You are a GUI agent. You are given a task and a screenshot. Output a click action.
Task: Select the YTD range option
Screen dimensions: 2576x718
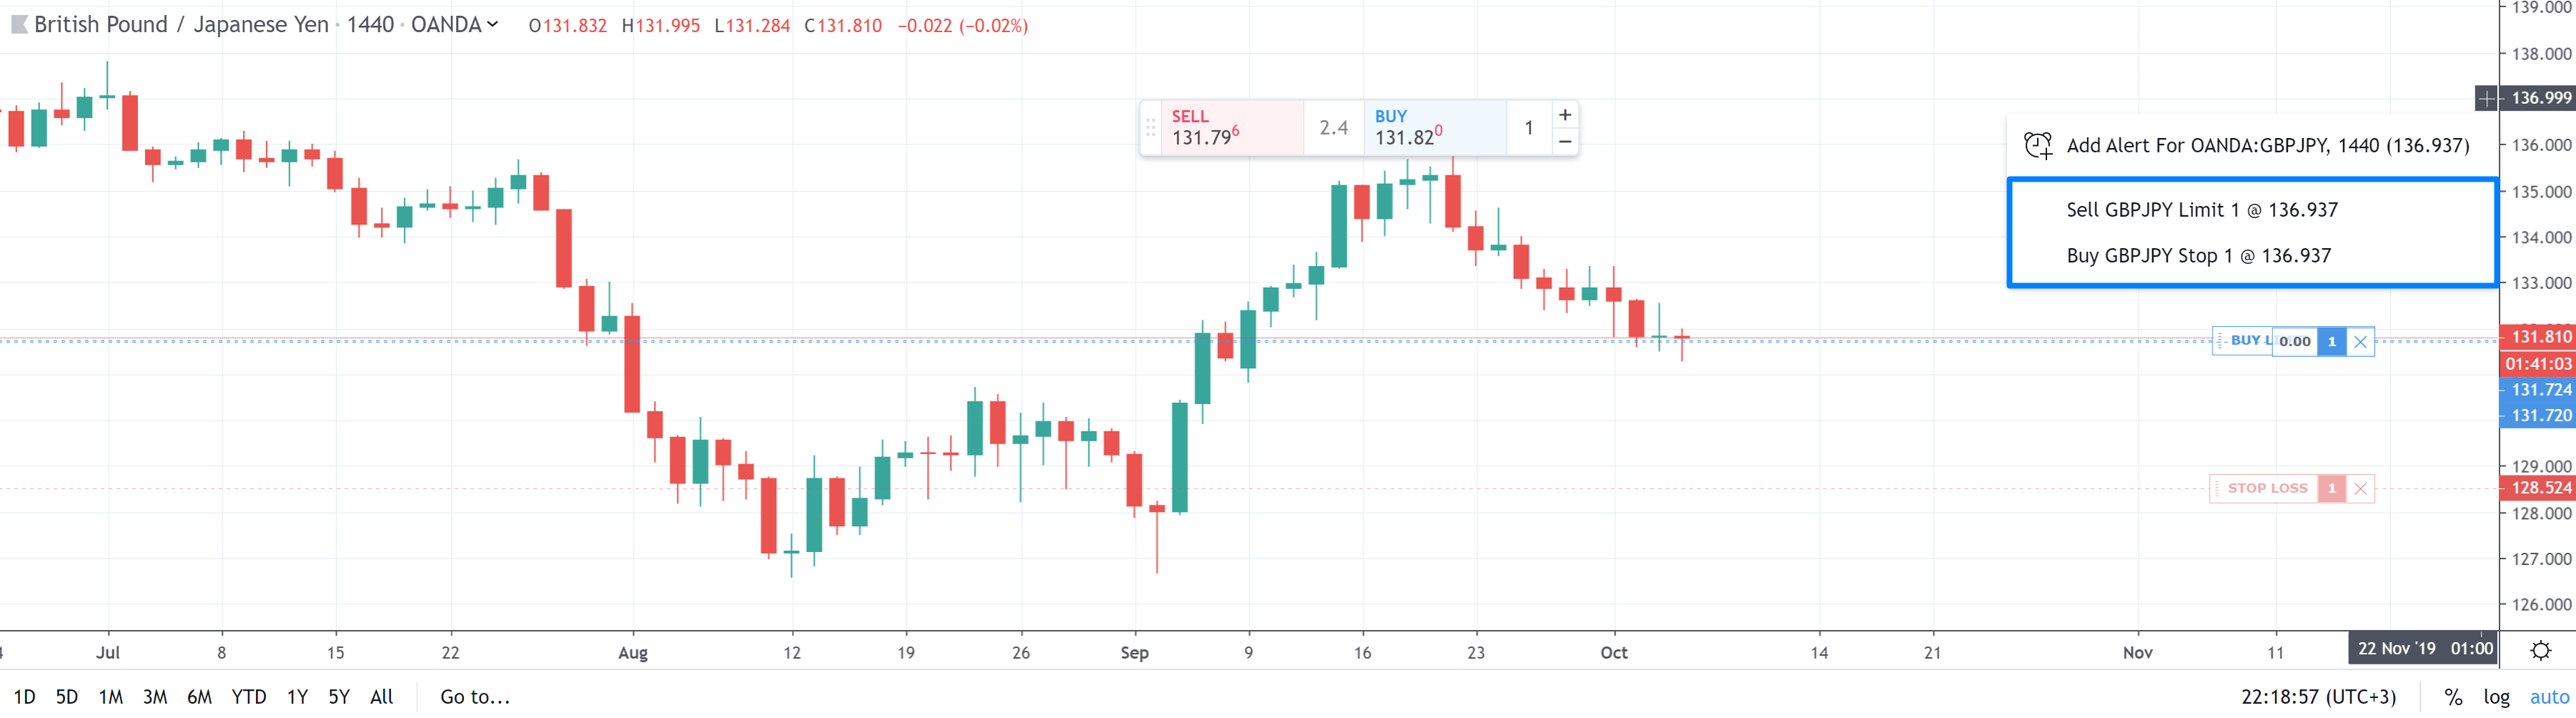[248, 697]
